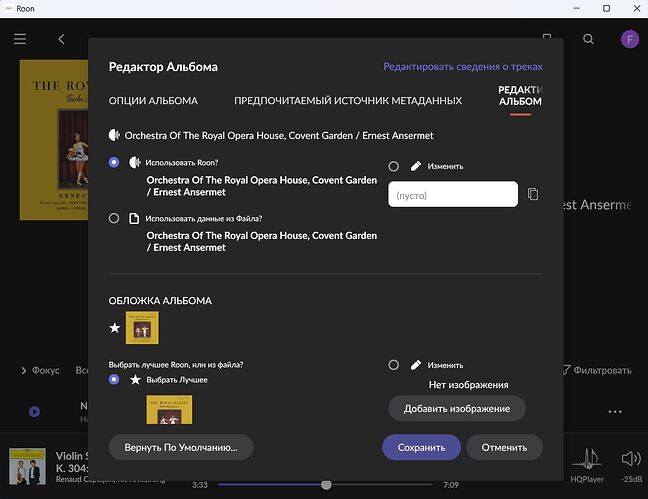Open the HQPlayer signal path icon
648x499 pixels.
coord(588,459)
